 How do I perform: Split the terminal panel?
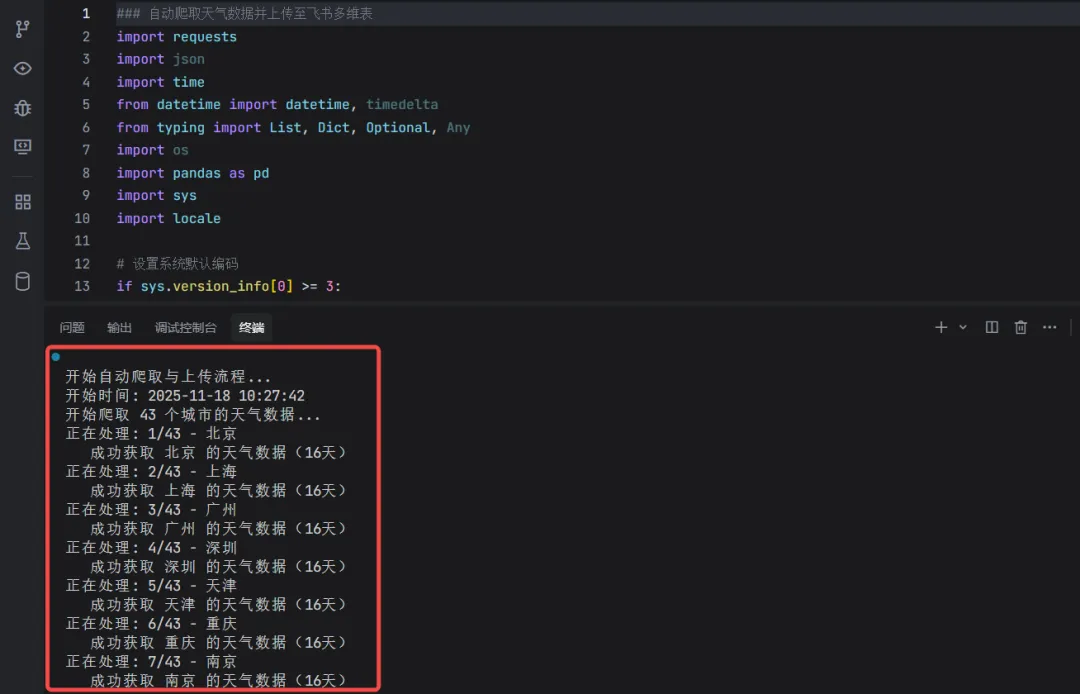point(990,327)
